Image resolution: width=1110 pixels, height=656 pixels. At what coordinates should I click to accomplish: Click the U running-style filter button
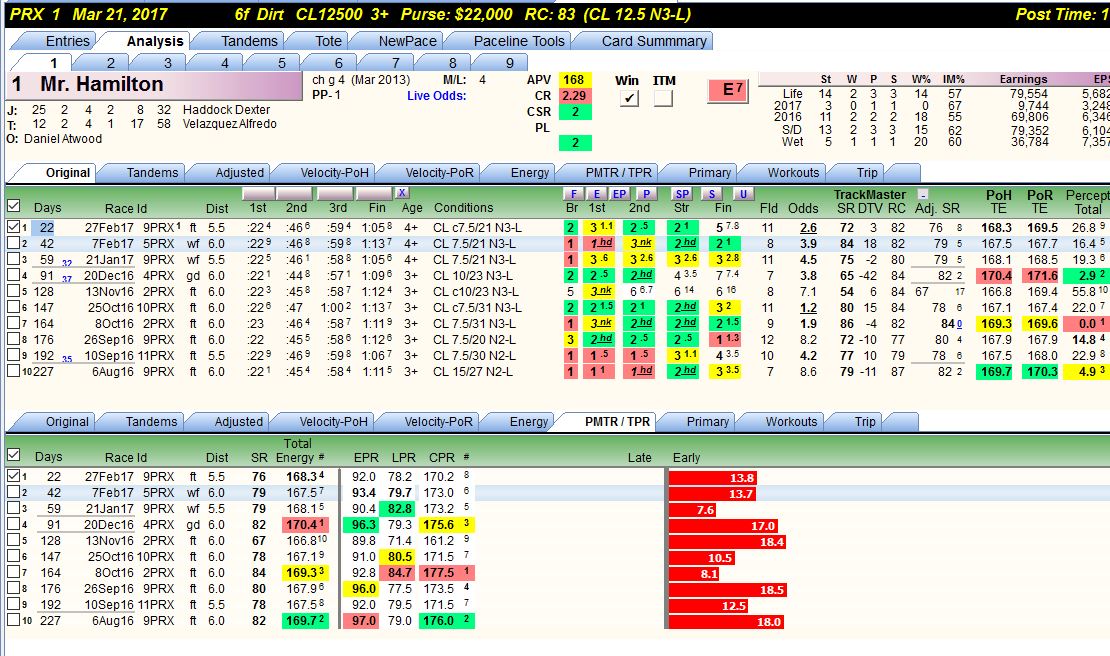point(743,194)
